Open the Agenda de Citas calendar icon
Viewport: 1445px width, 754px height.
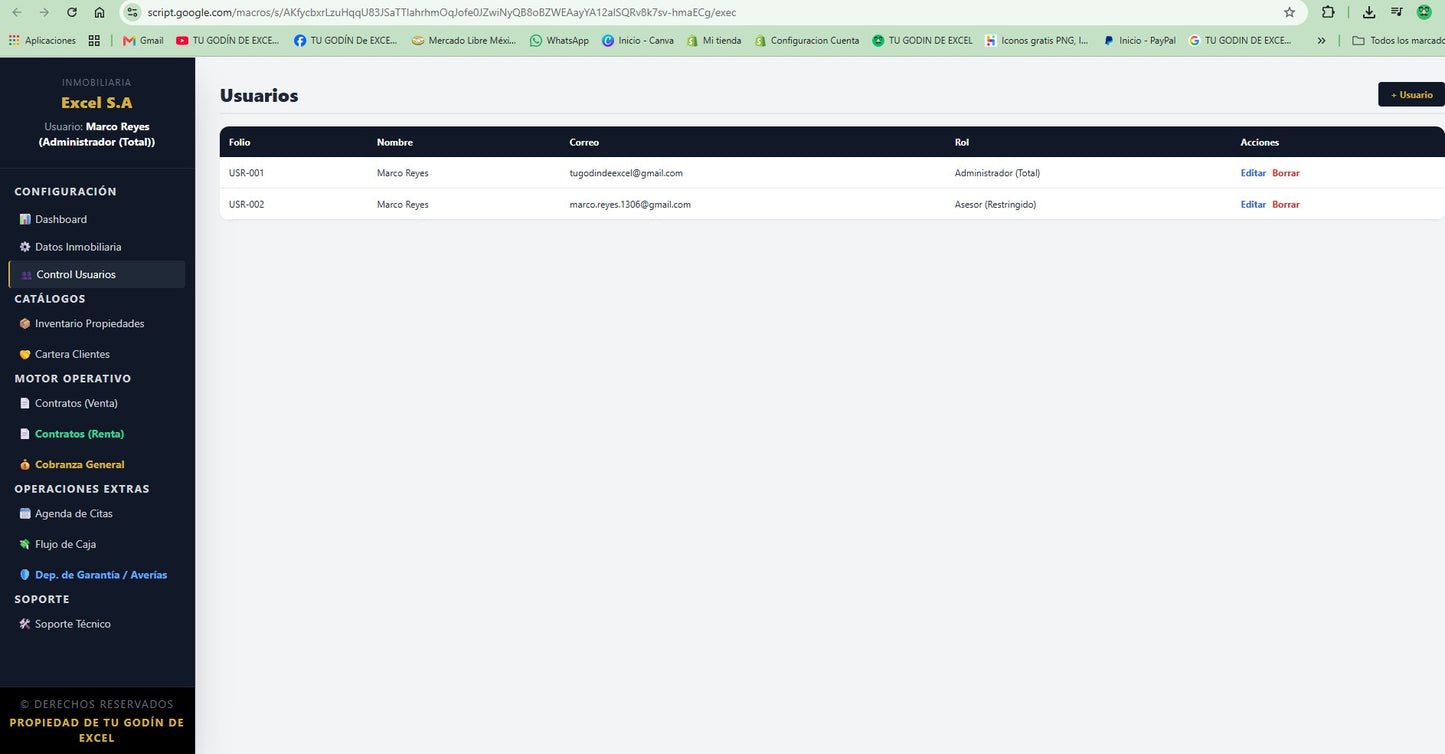tap(25, 514)
